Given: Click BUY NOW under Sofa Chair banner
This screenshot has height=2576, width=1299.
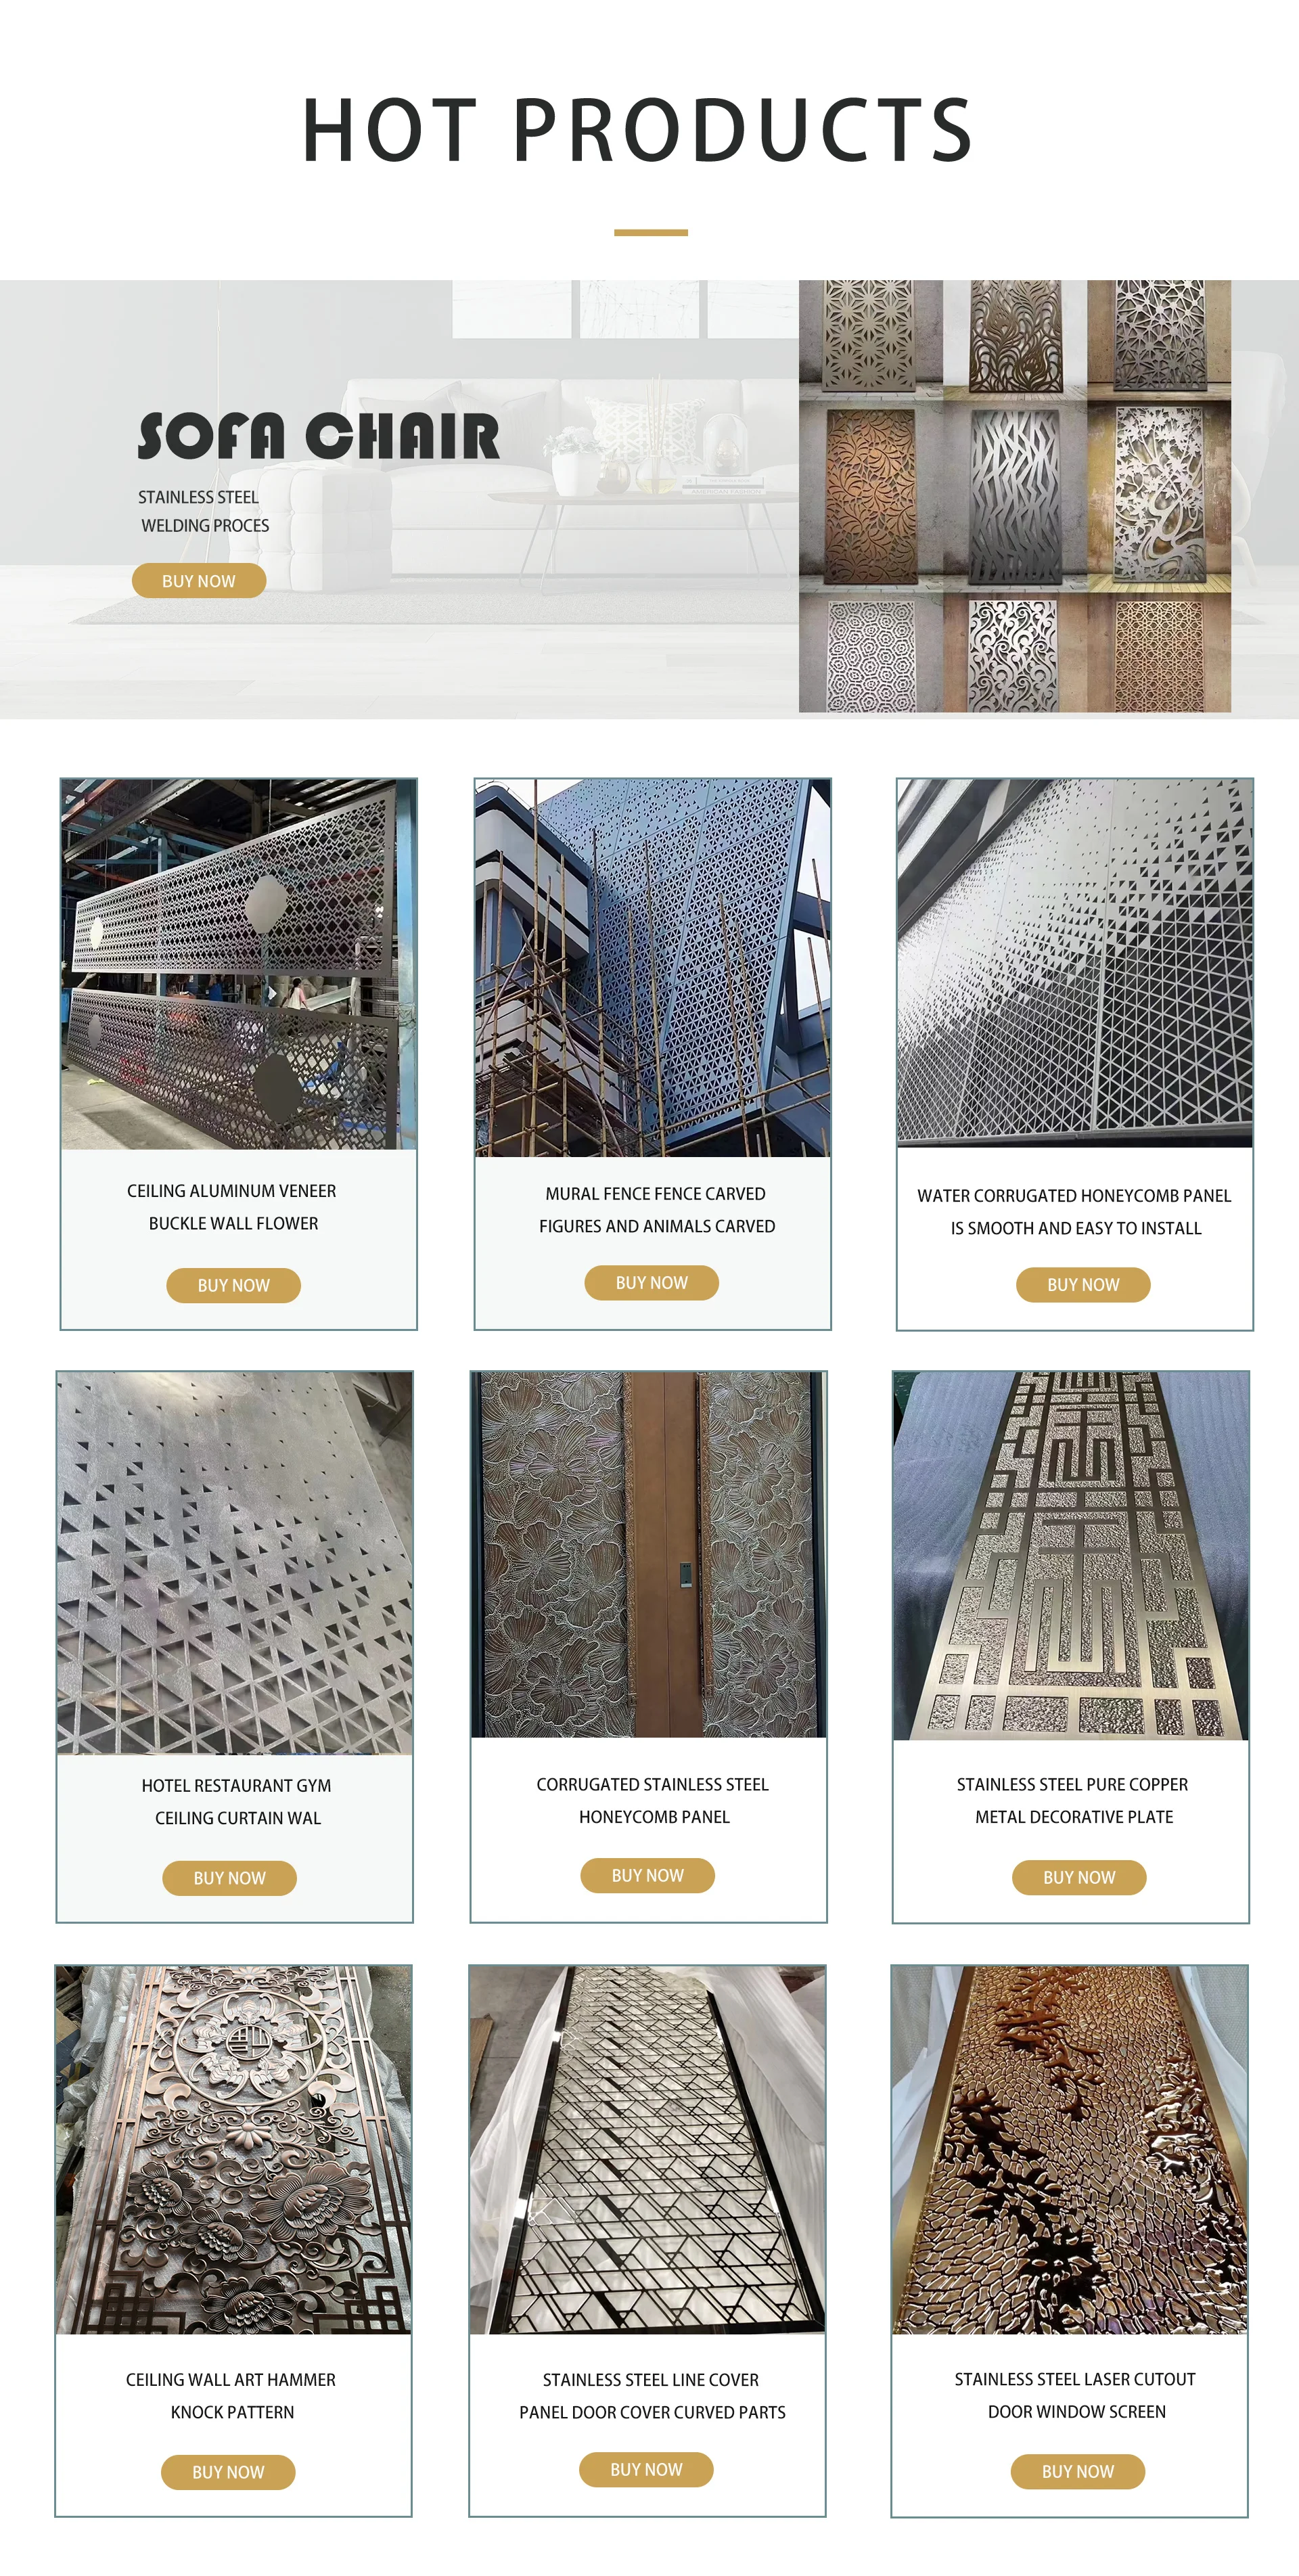Looking at the screenshot, I should (199, 581).
